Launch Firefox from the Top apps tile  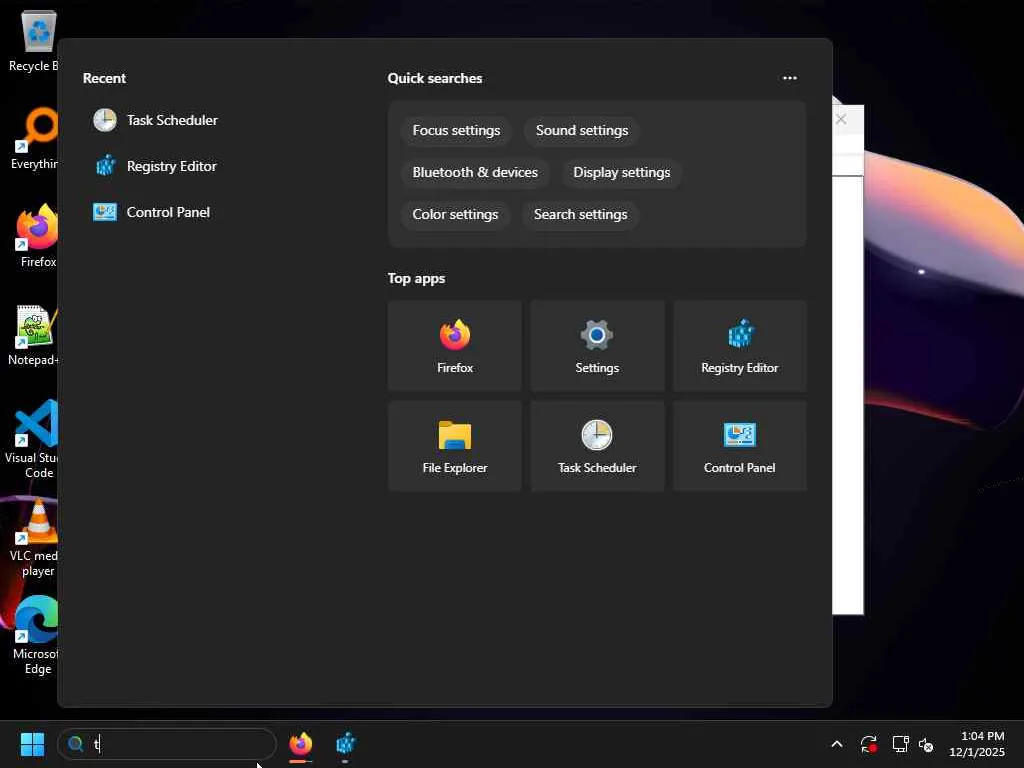click(455, 346)
